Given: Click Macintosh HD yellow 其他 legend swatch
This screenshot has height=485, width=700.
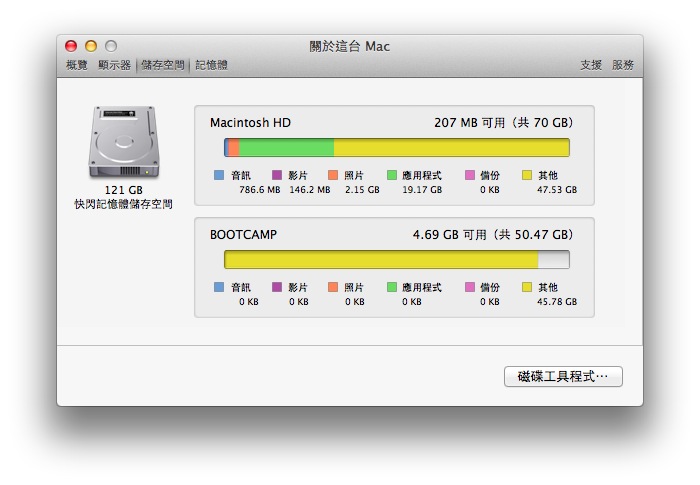Looking at the screenshot, I should 527,175.
